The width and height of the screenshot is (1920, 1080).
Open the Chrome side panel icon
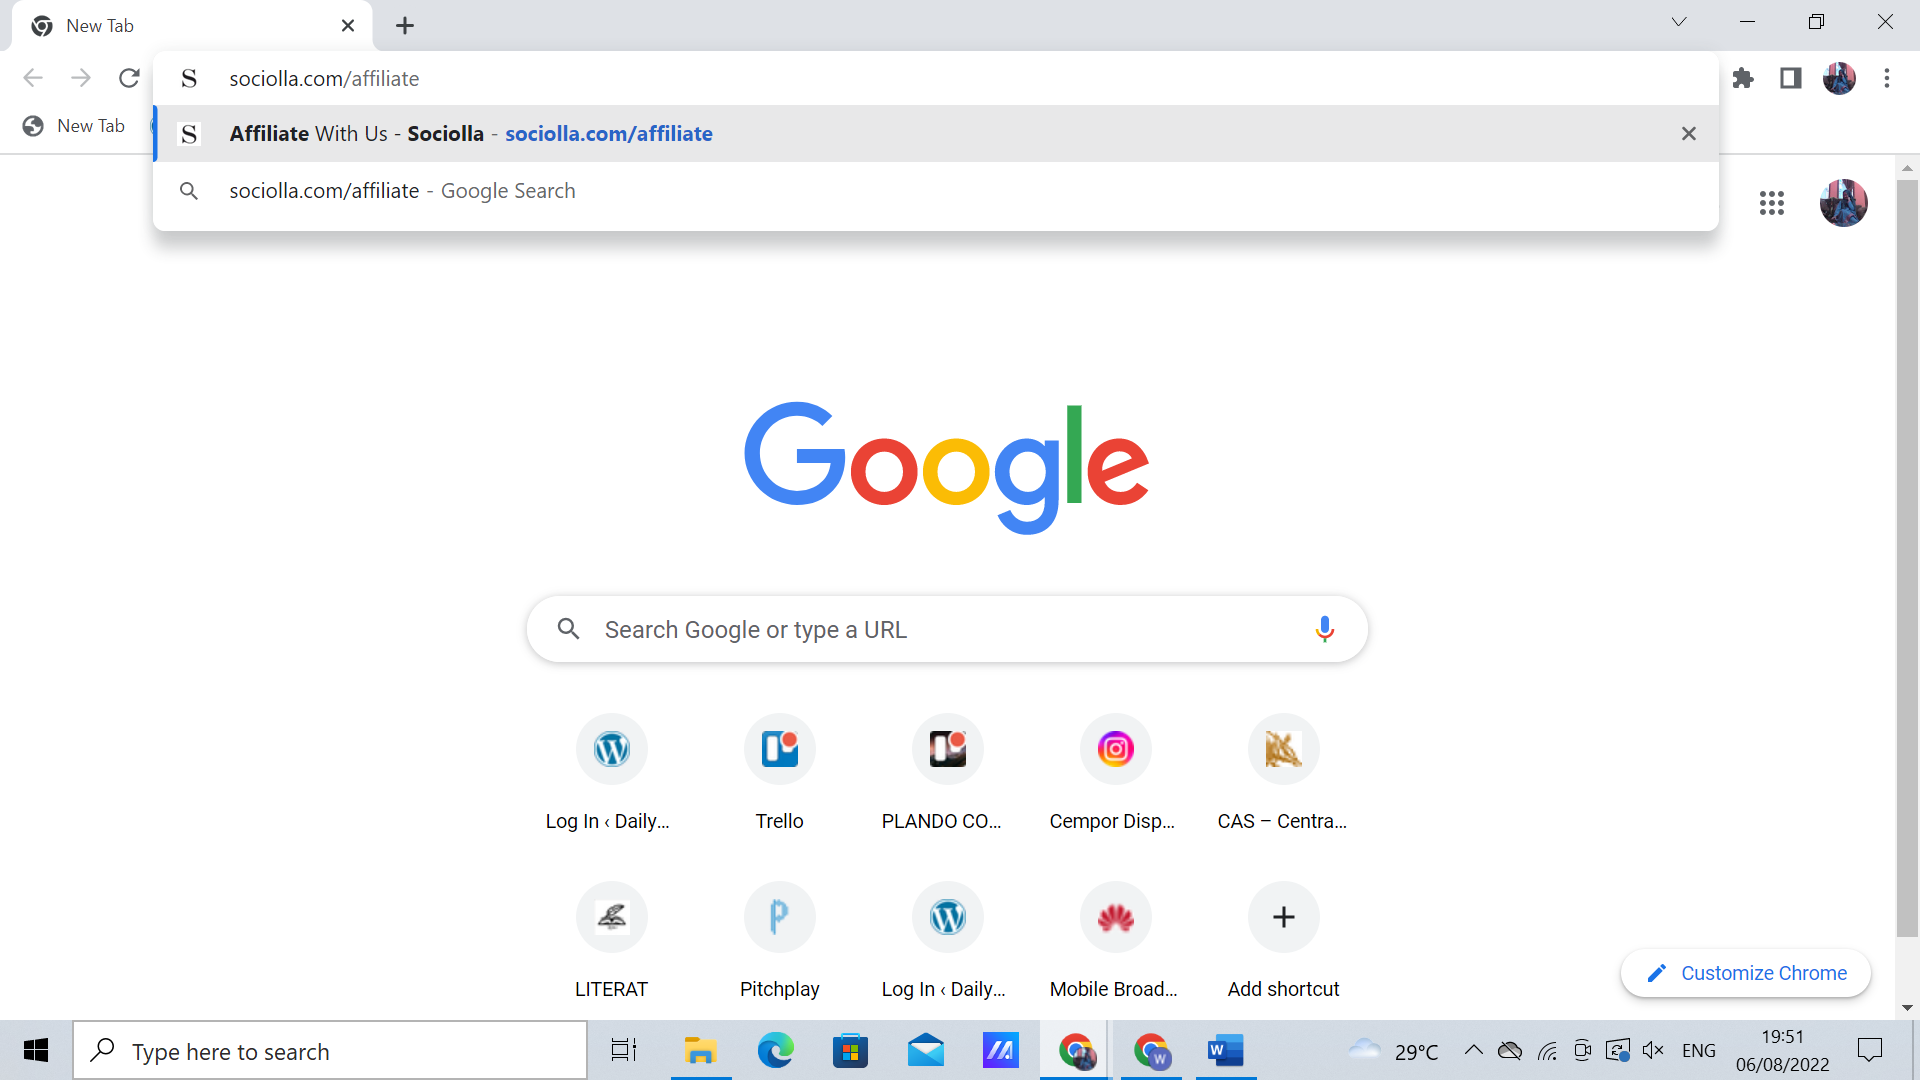point(1791,78)
